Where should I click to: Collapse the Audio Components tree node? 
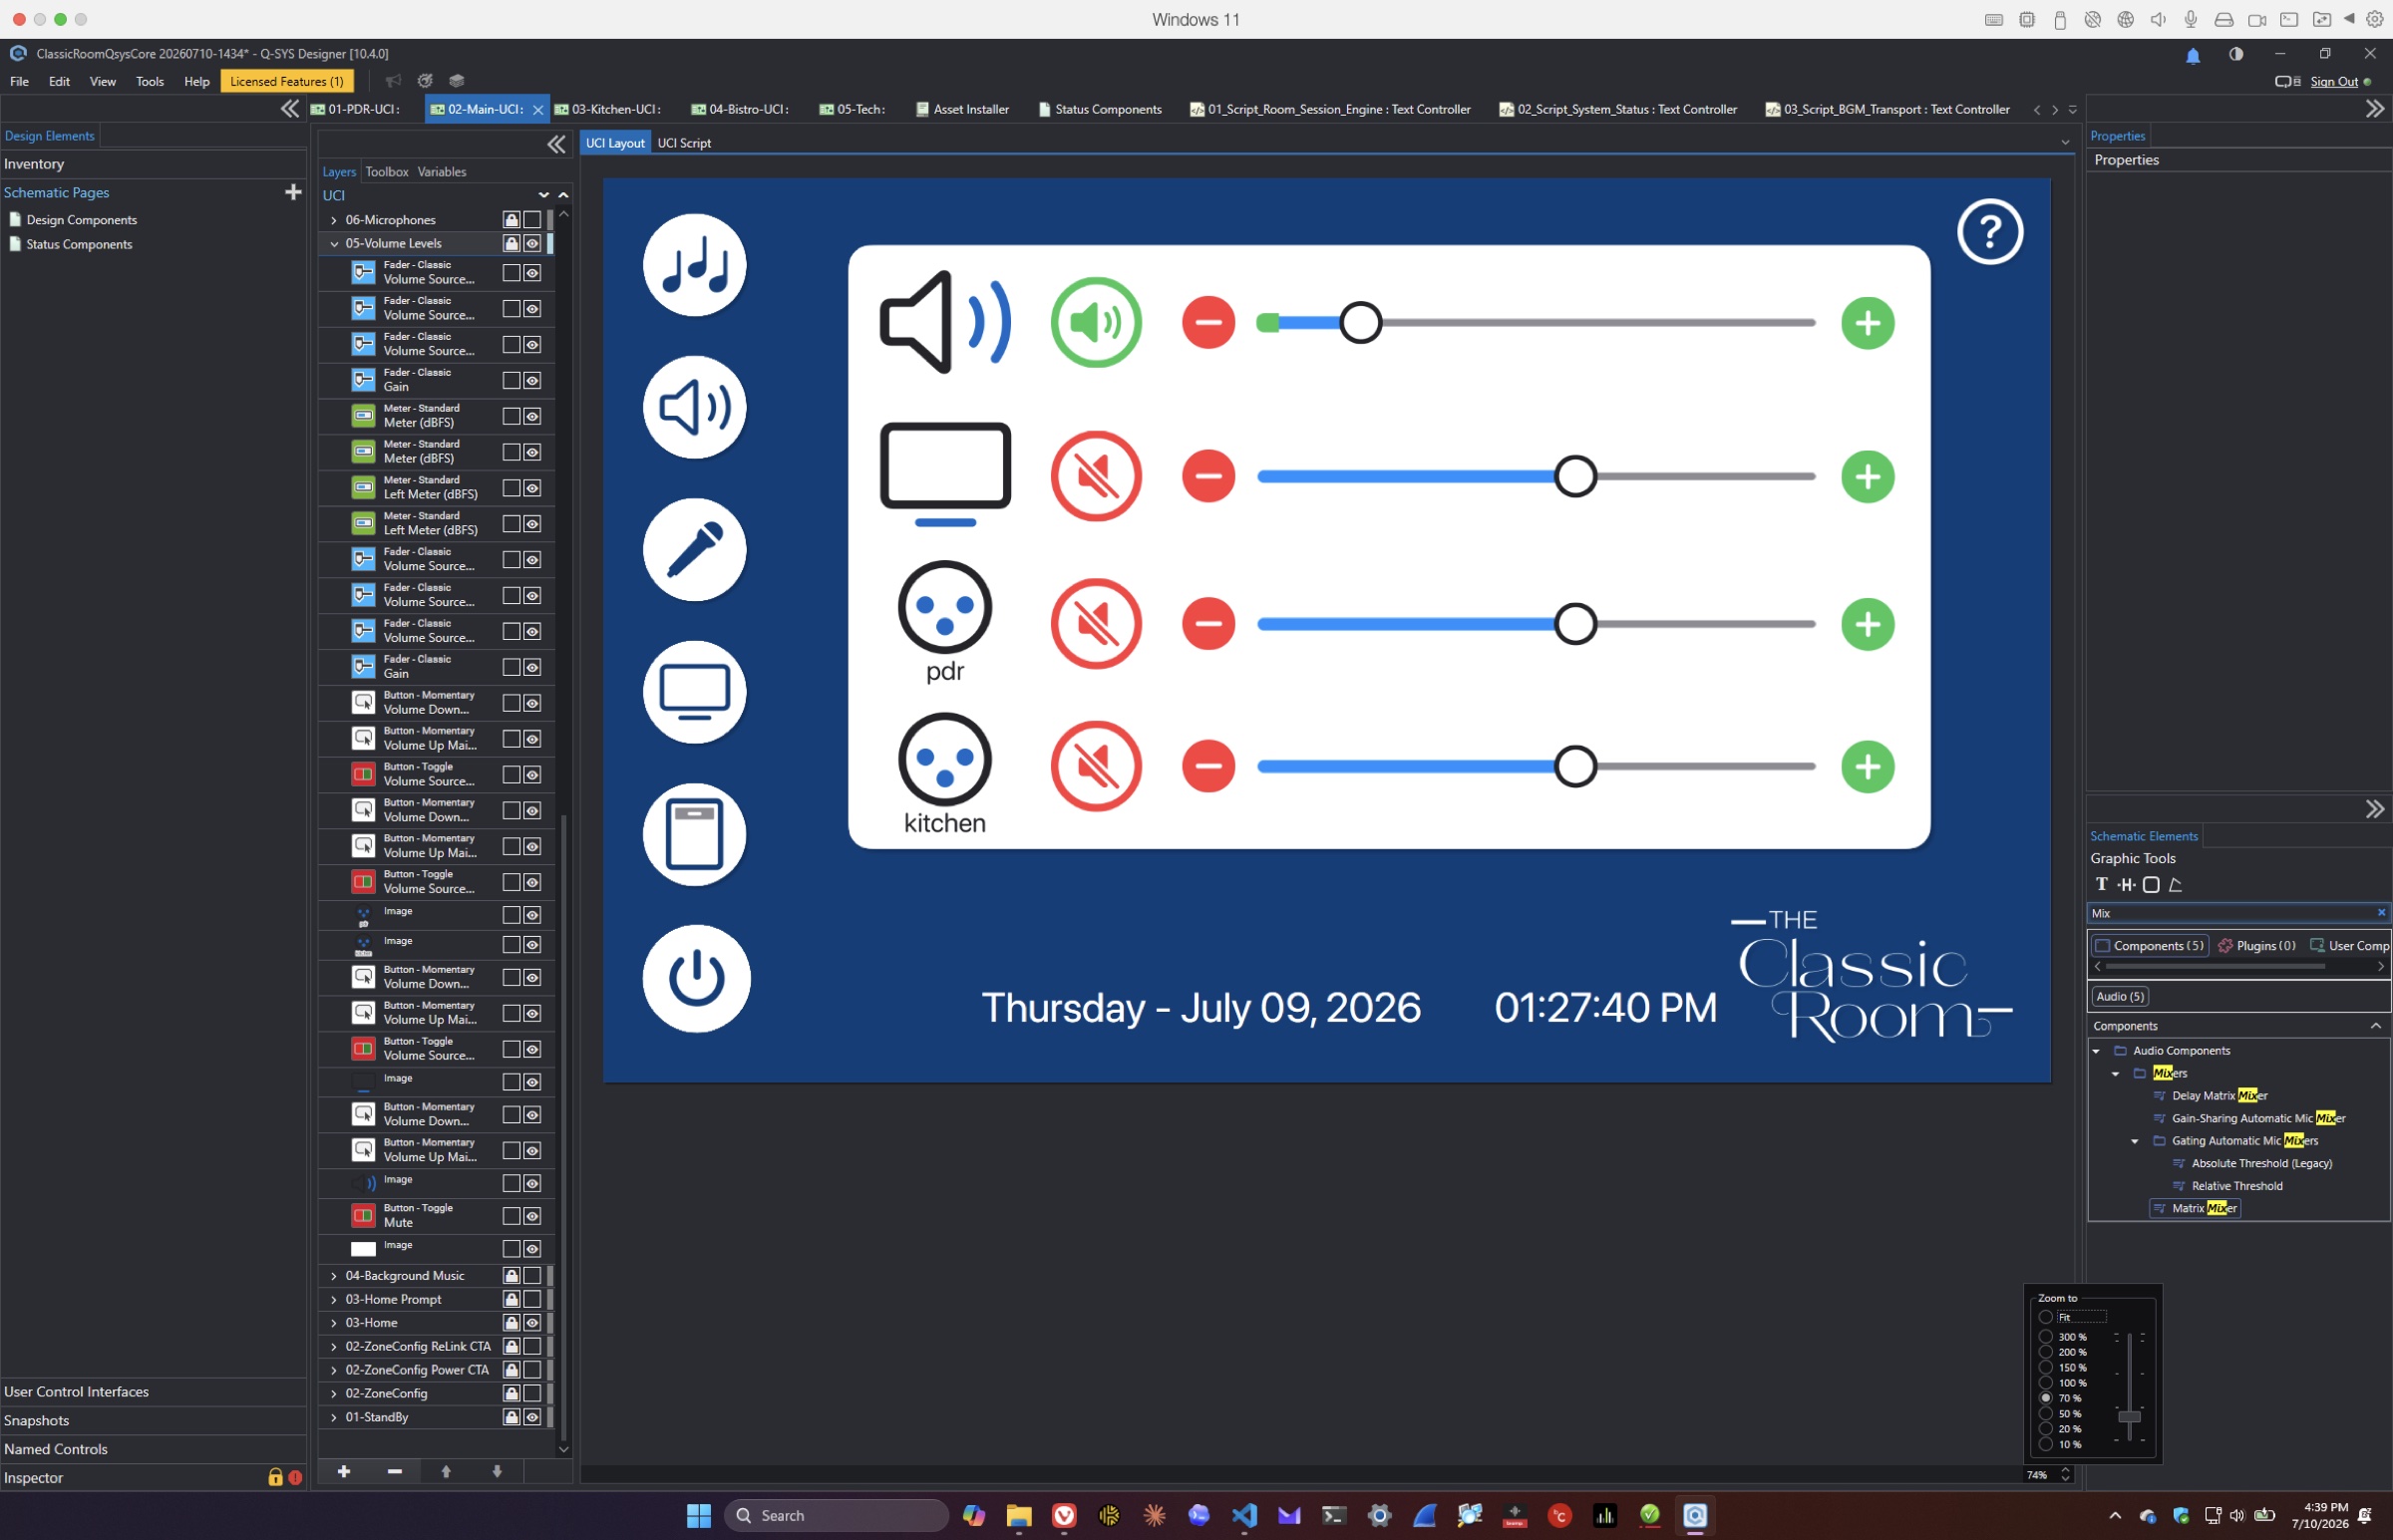(x=2095, y=1051)
